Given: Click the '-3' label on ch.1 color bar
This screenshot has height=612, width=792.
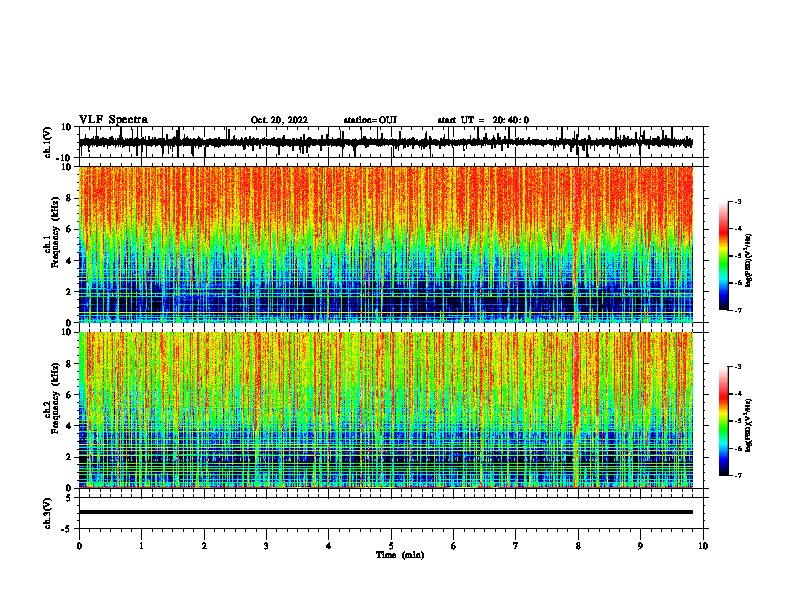Looking at the screenshot, I should coord(737,201).
